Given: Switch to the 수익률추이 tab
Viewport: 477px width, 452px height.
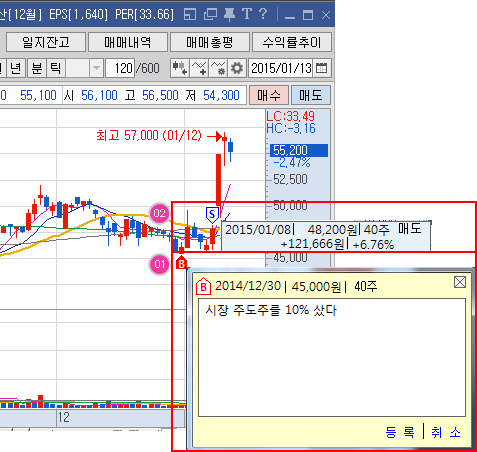Looking at the screenshot, I should point(292,42).
